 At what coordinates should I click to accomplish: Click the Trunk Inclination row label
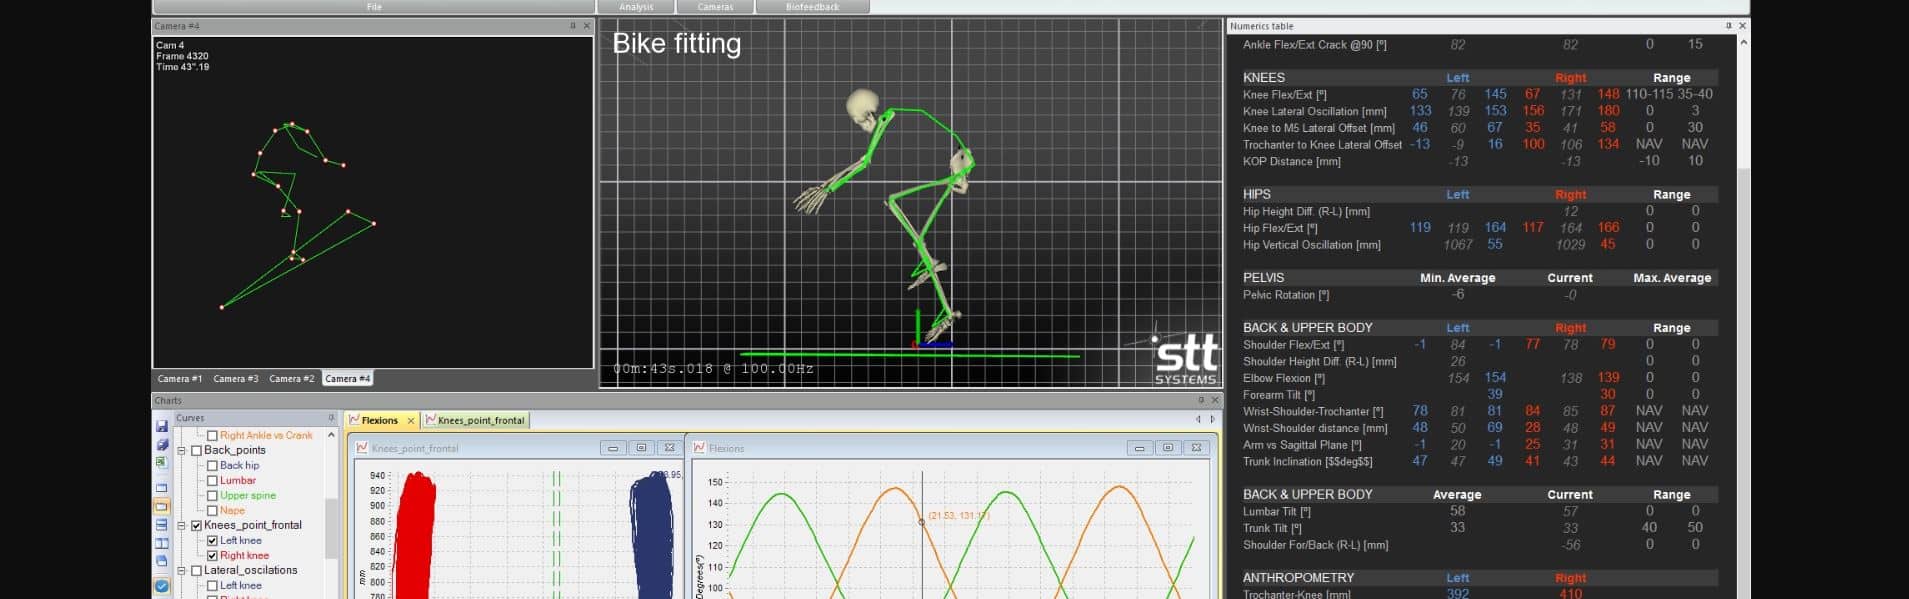[1307, 462]
